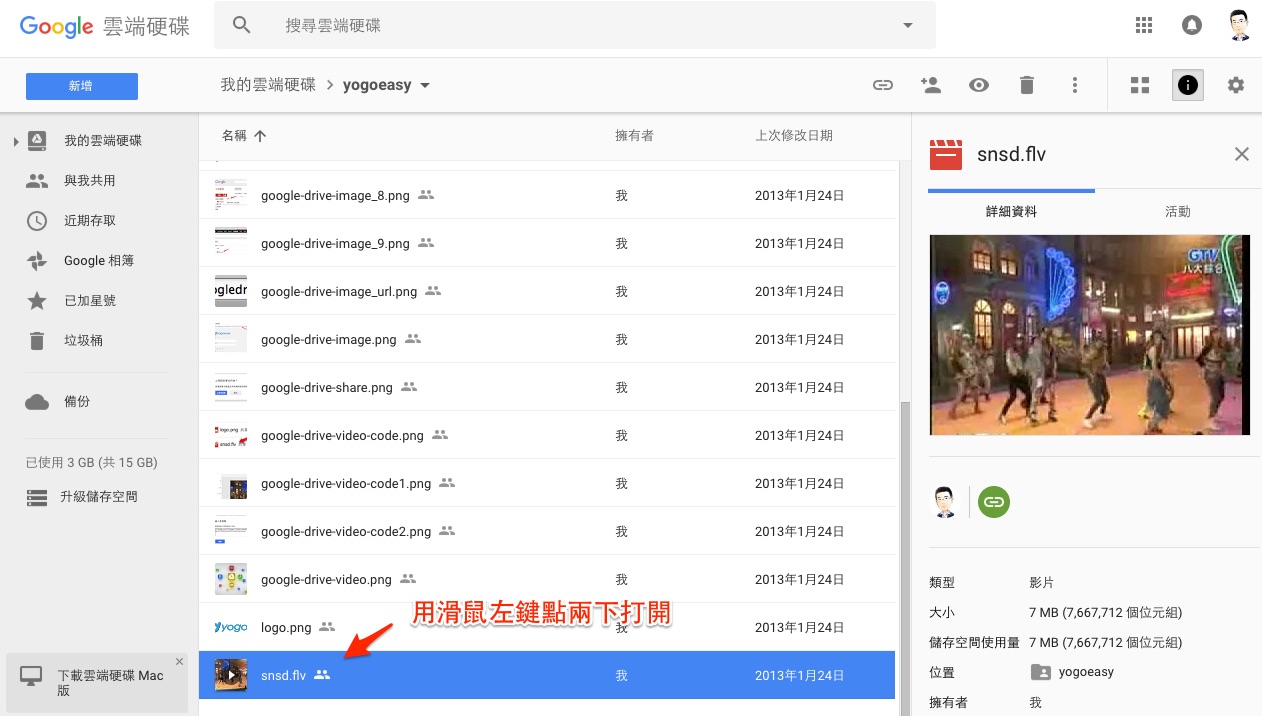Click snsd.flv title file-type icon
Screen dimensions: 1262x716
coord(946,155)
